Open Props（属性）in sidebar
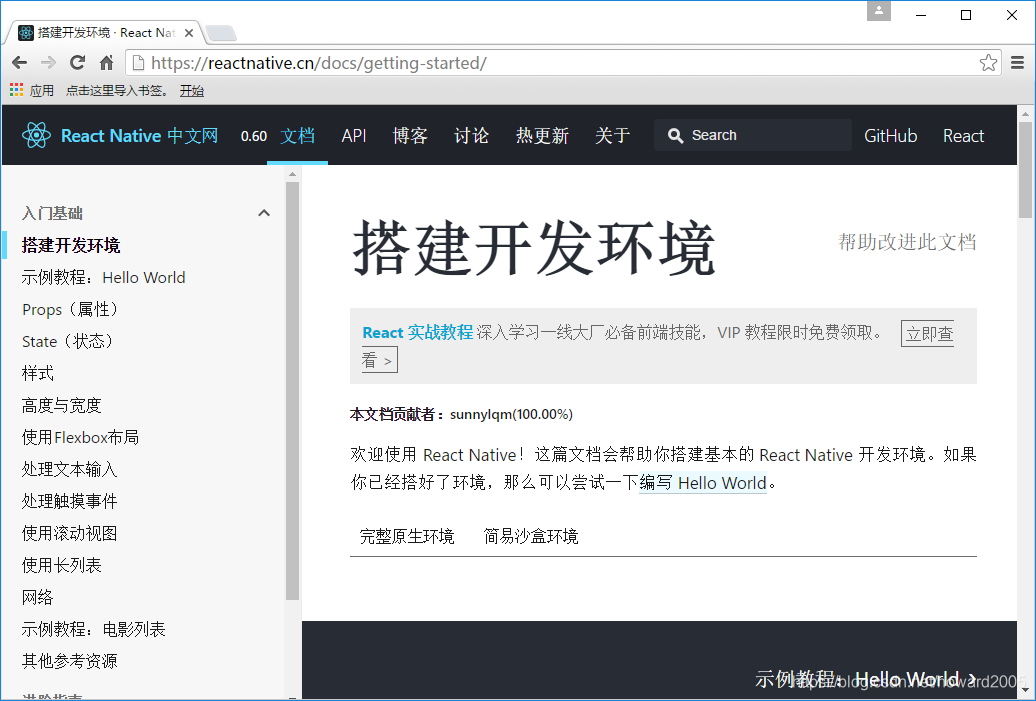Screen dimensions: 1036x701 click(69, 309)
